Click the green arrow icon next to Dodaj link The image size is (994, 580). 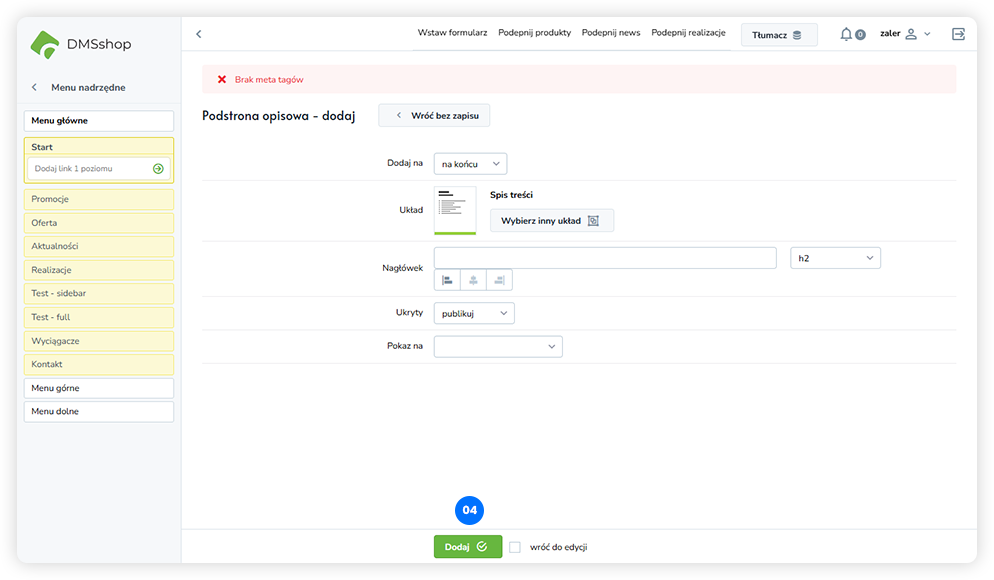[158, 169]
